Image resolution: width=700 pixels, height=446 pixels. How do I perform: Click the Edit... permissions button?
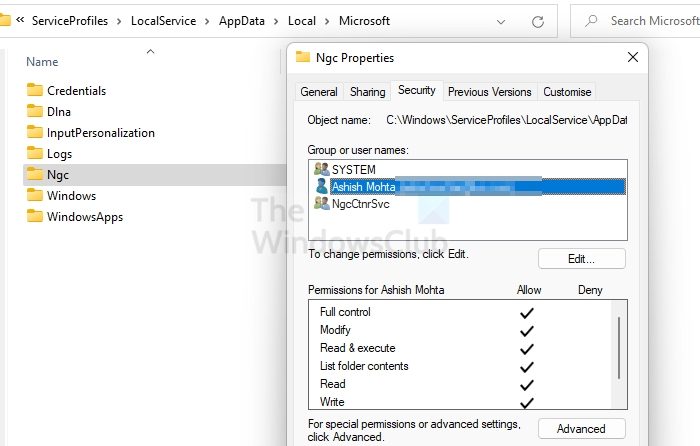(582, 259)
